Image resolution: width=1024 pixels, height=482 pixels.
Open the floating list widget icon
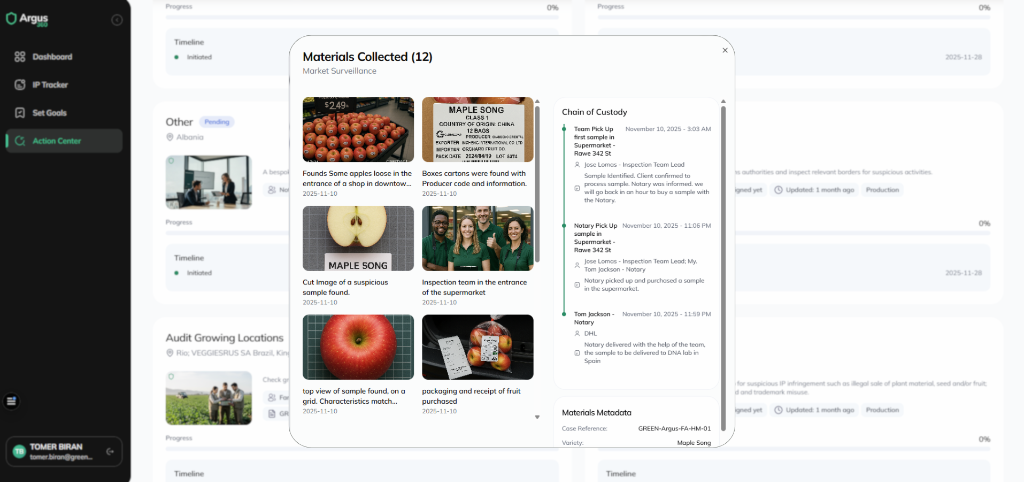(x=10, y=401)
